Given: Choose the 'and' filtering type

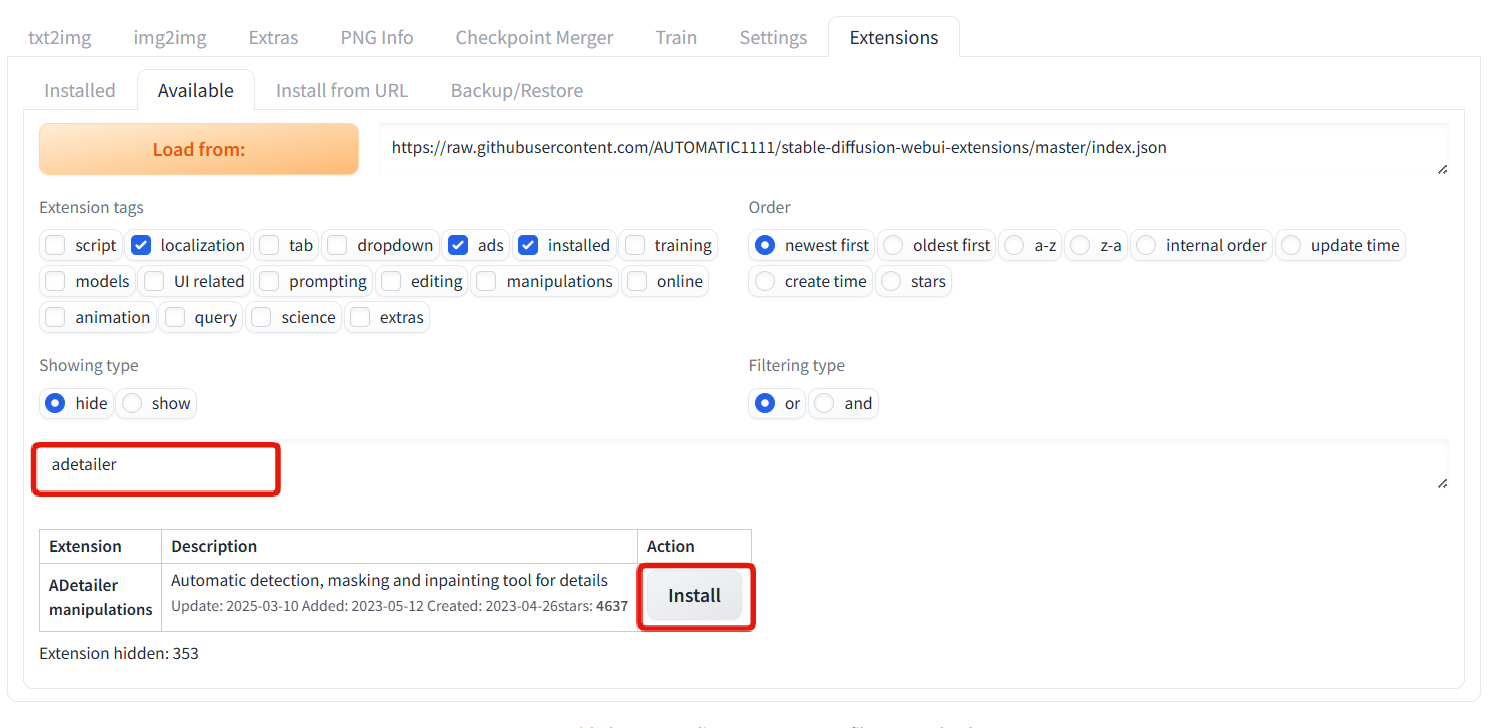Looking at the screenshot, I should pyautogui.click(x=824, y=403).
